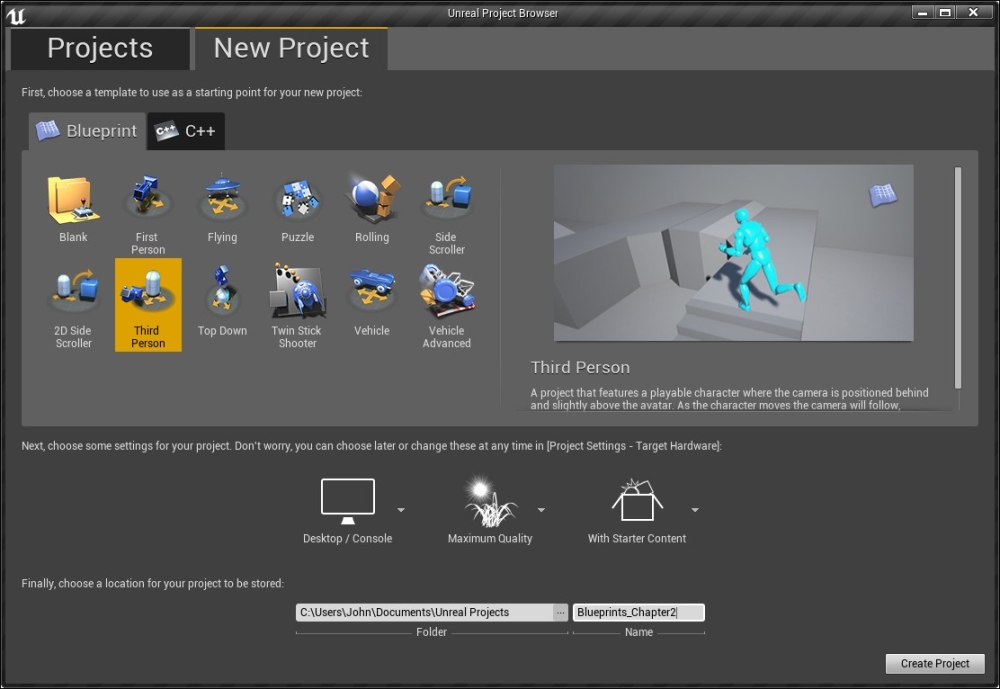Select the Side Scroller template
The width and height of the screenshot is (1000, 689).
point(446,213)
